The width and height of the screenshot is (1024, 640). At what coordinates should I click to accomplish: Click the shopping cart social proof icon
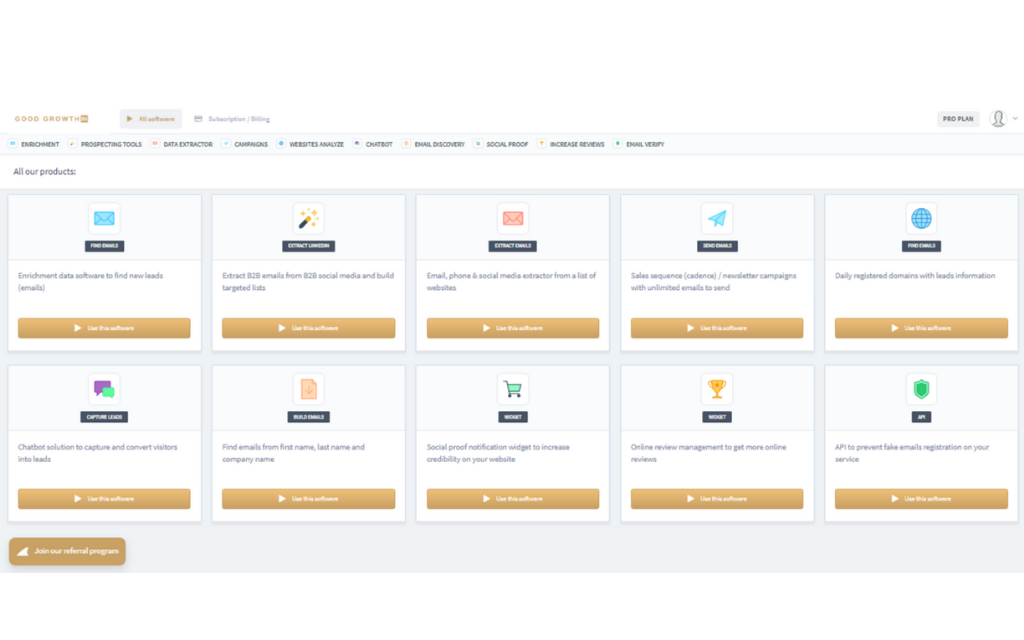[x=513, y=389]
